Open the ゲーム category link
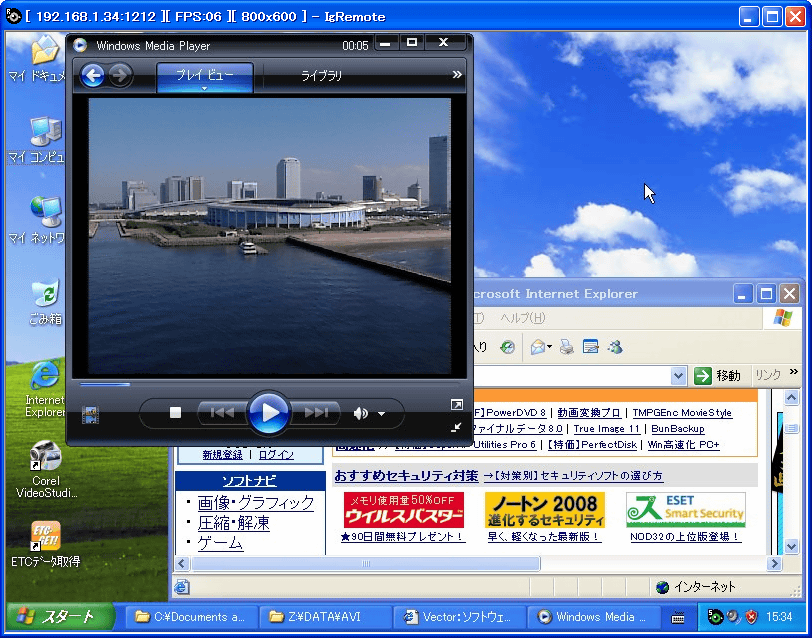 click(x=220, y=543)
